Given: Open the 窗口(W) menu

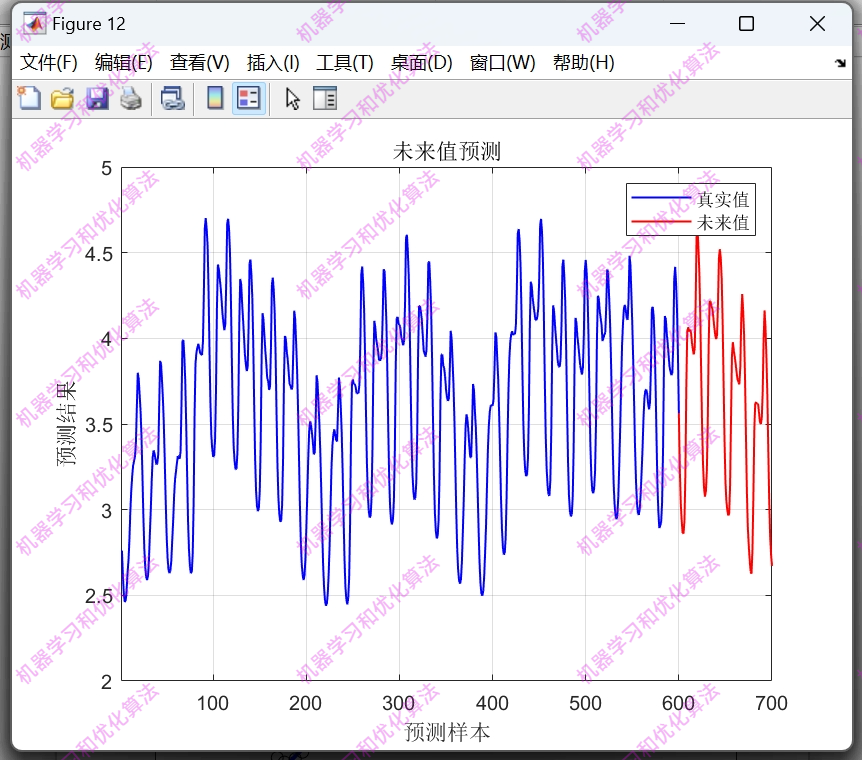Looking at the screenshot, I should [x=502, y=63].
